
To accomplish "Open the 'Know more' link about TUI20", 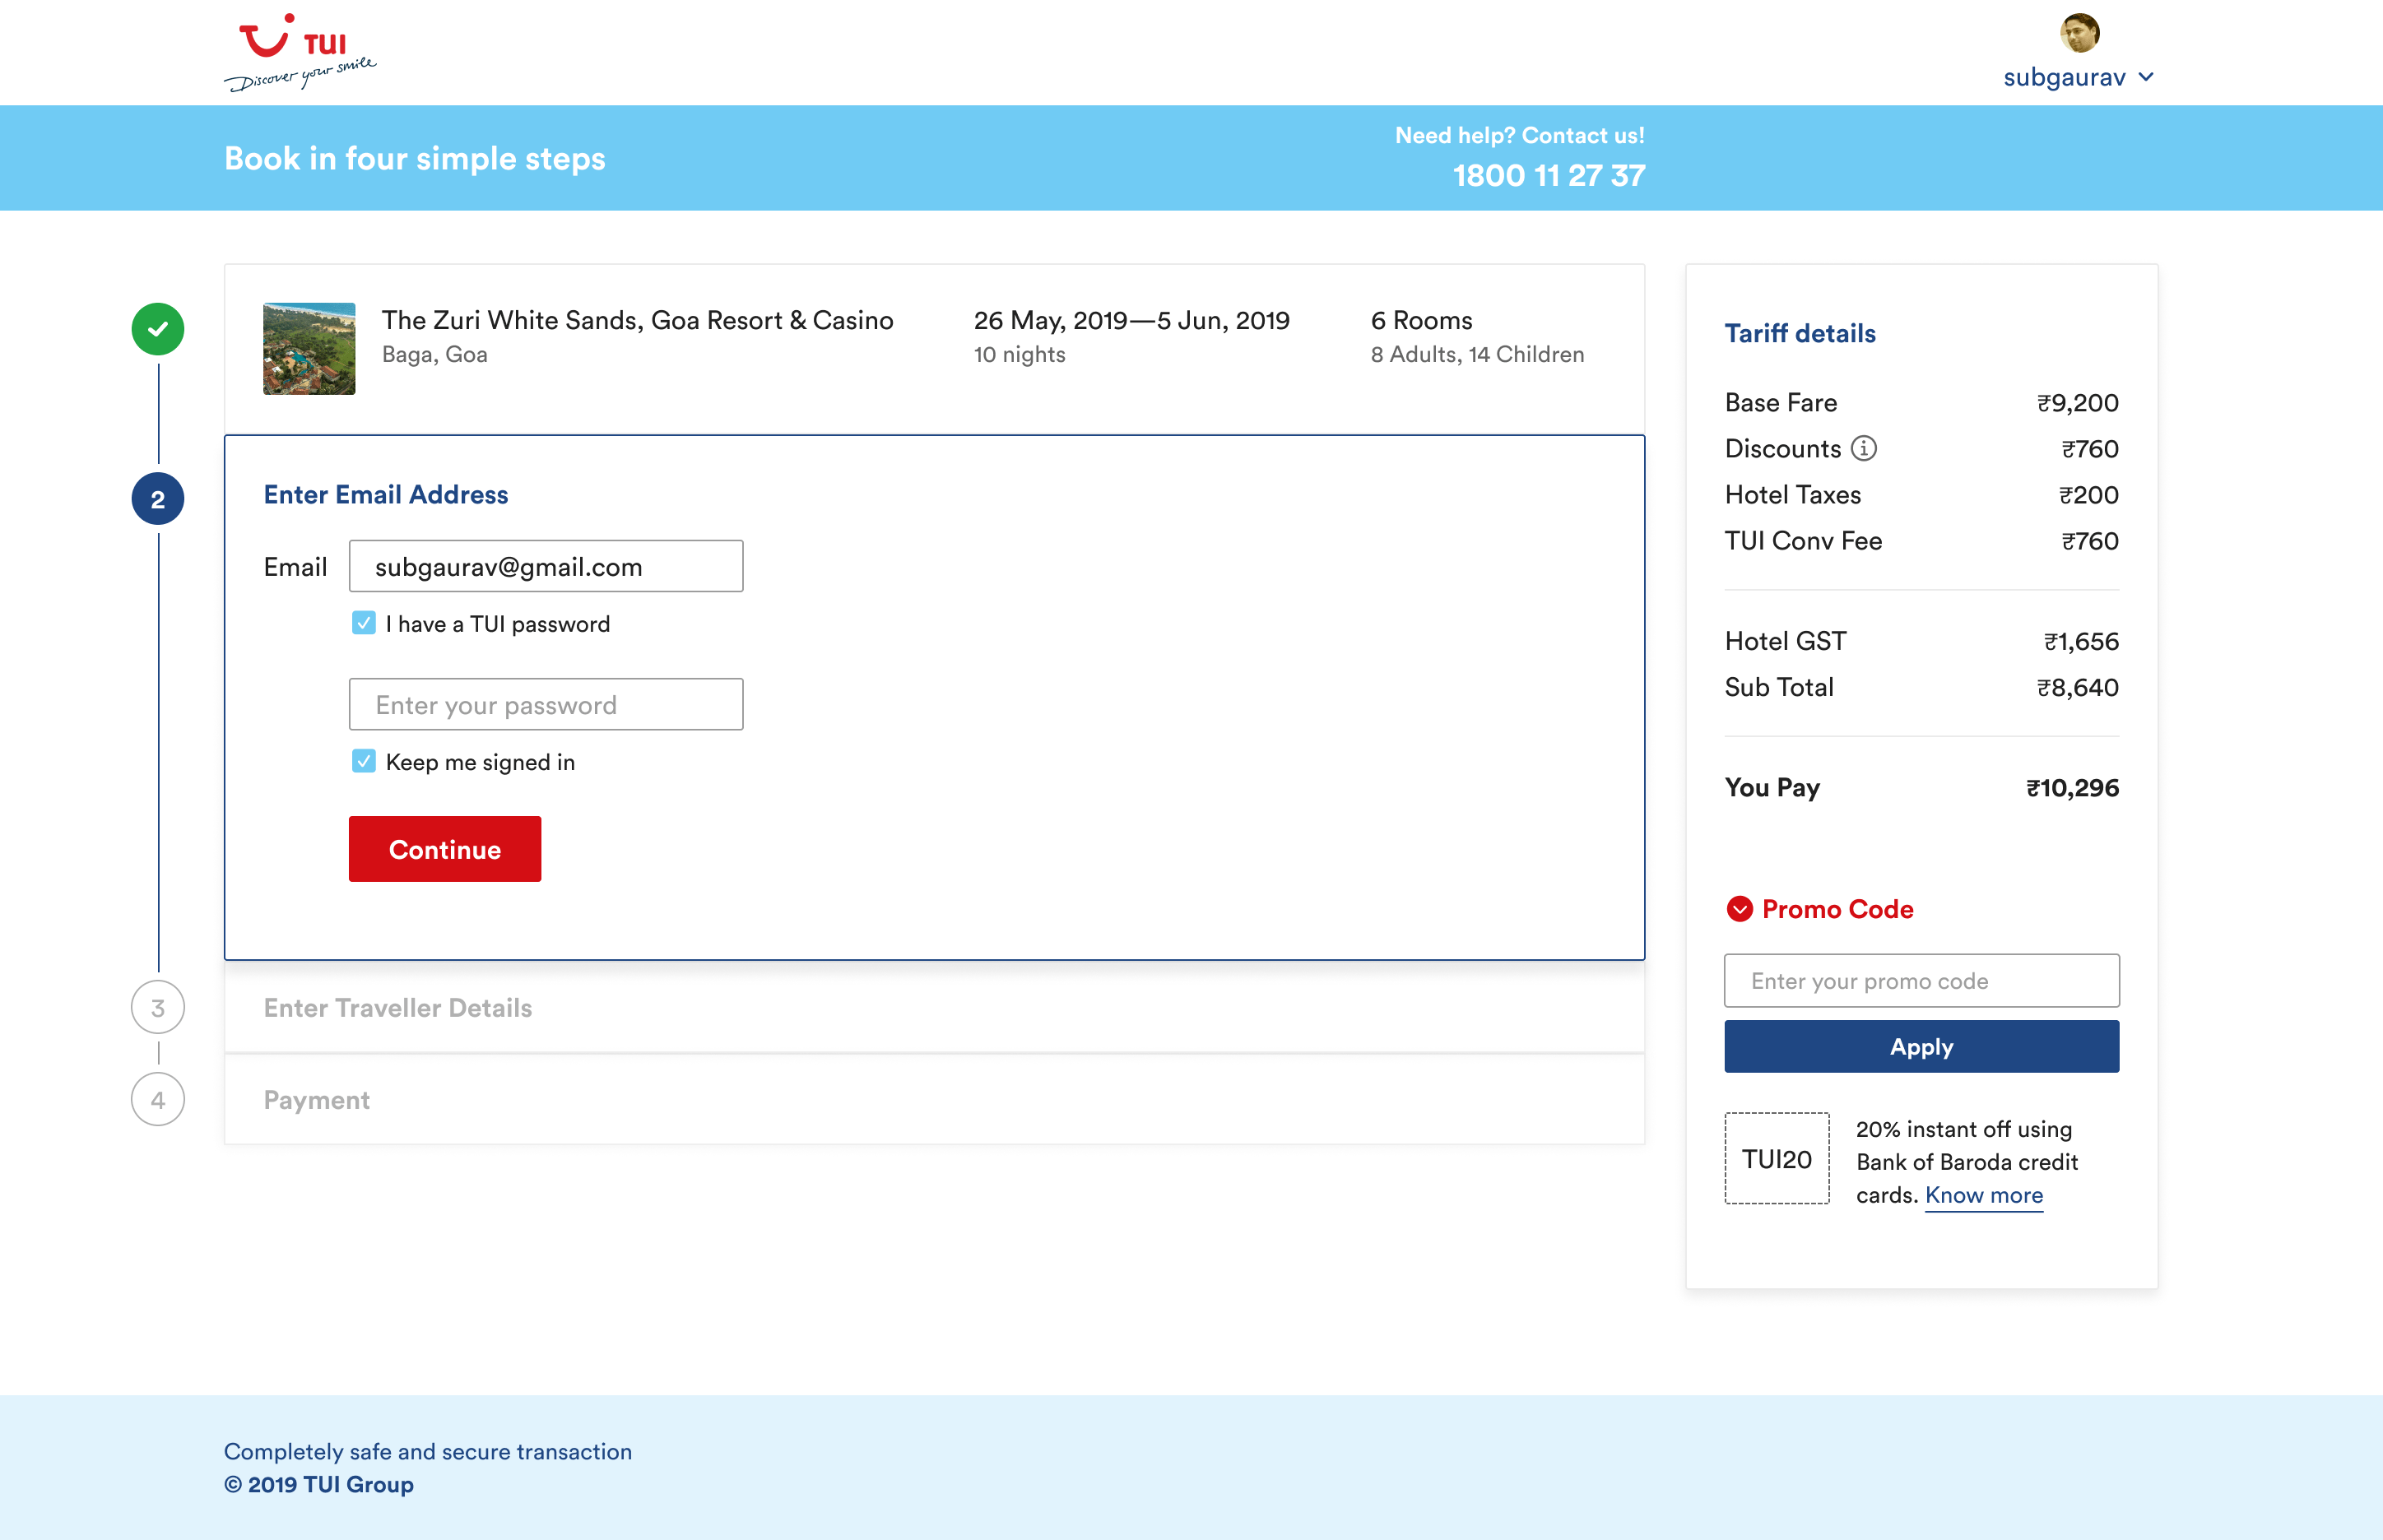I will point(1983,1195).
